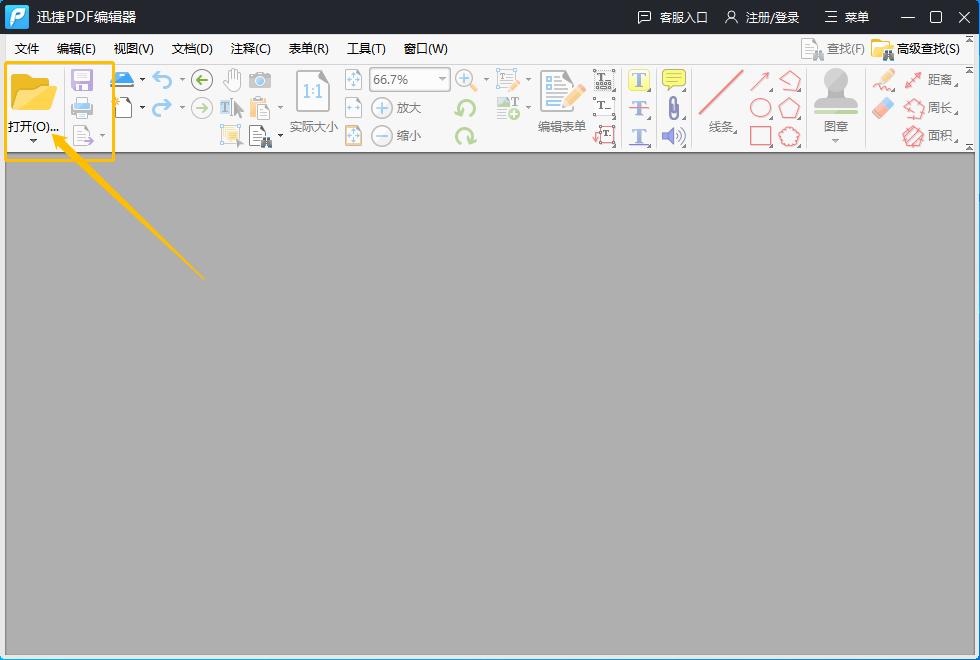Open the stamp options dropdown arrow
The image size is (980, 660).
(836, 141)
